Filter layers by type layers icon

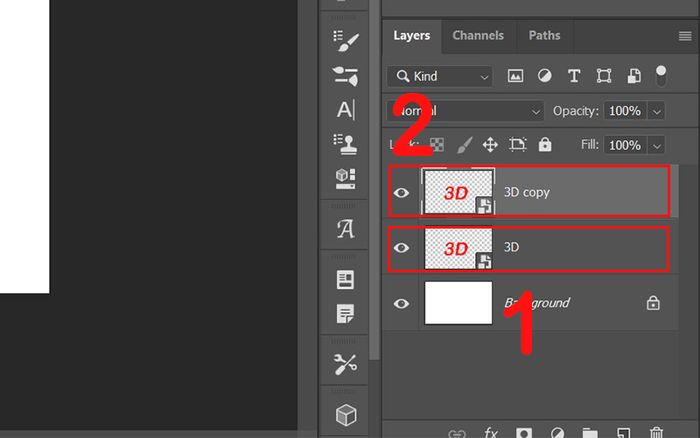574,76
